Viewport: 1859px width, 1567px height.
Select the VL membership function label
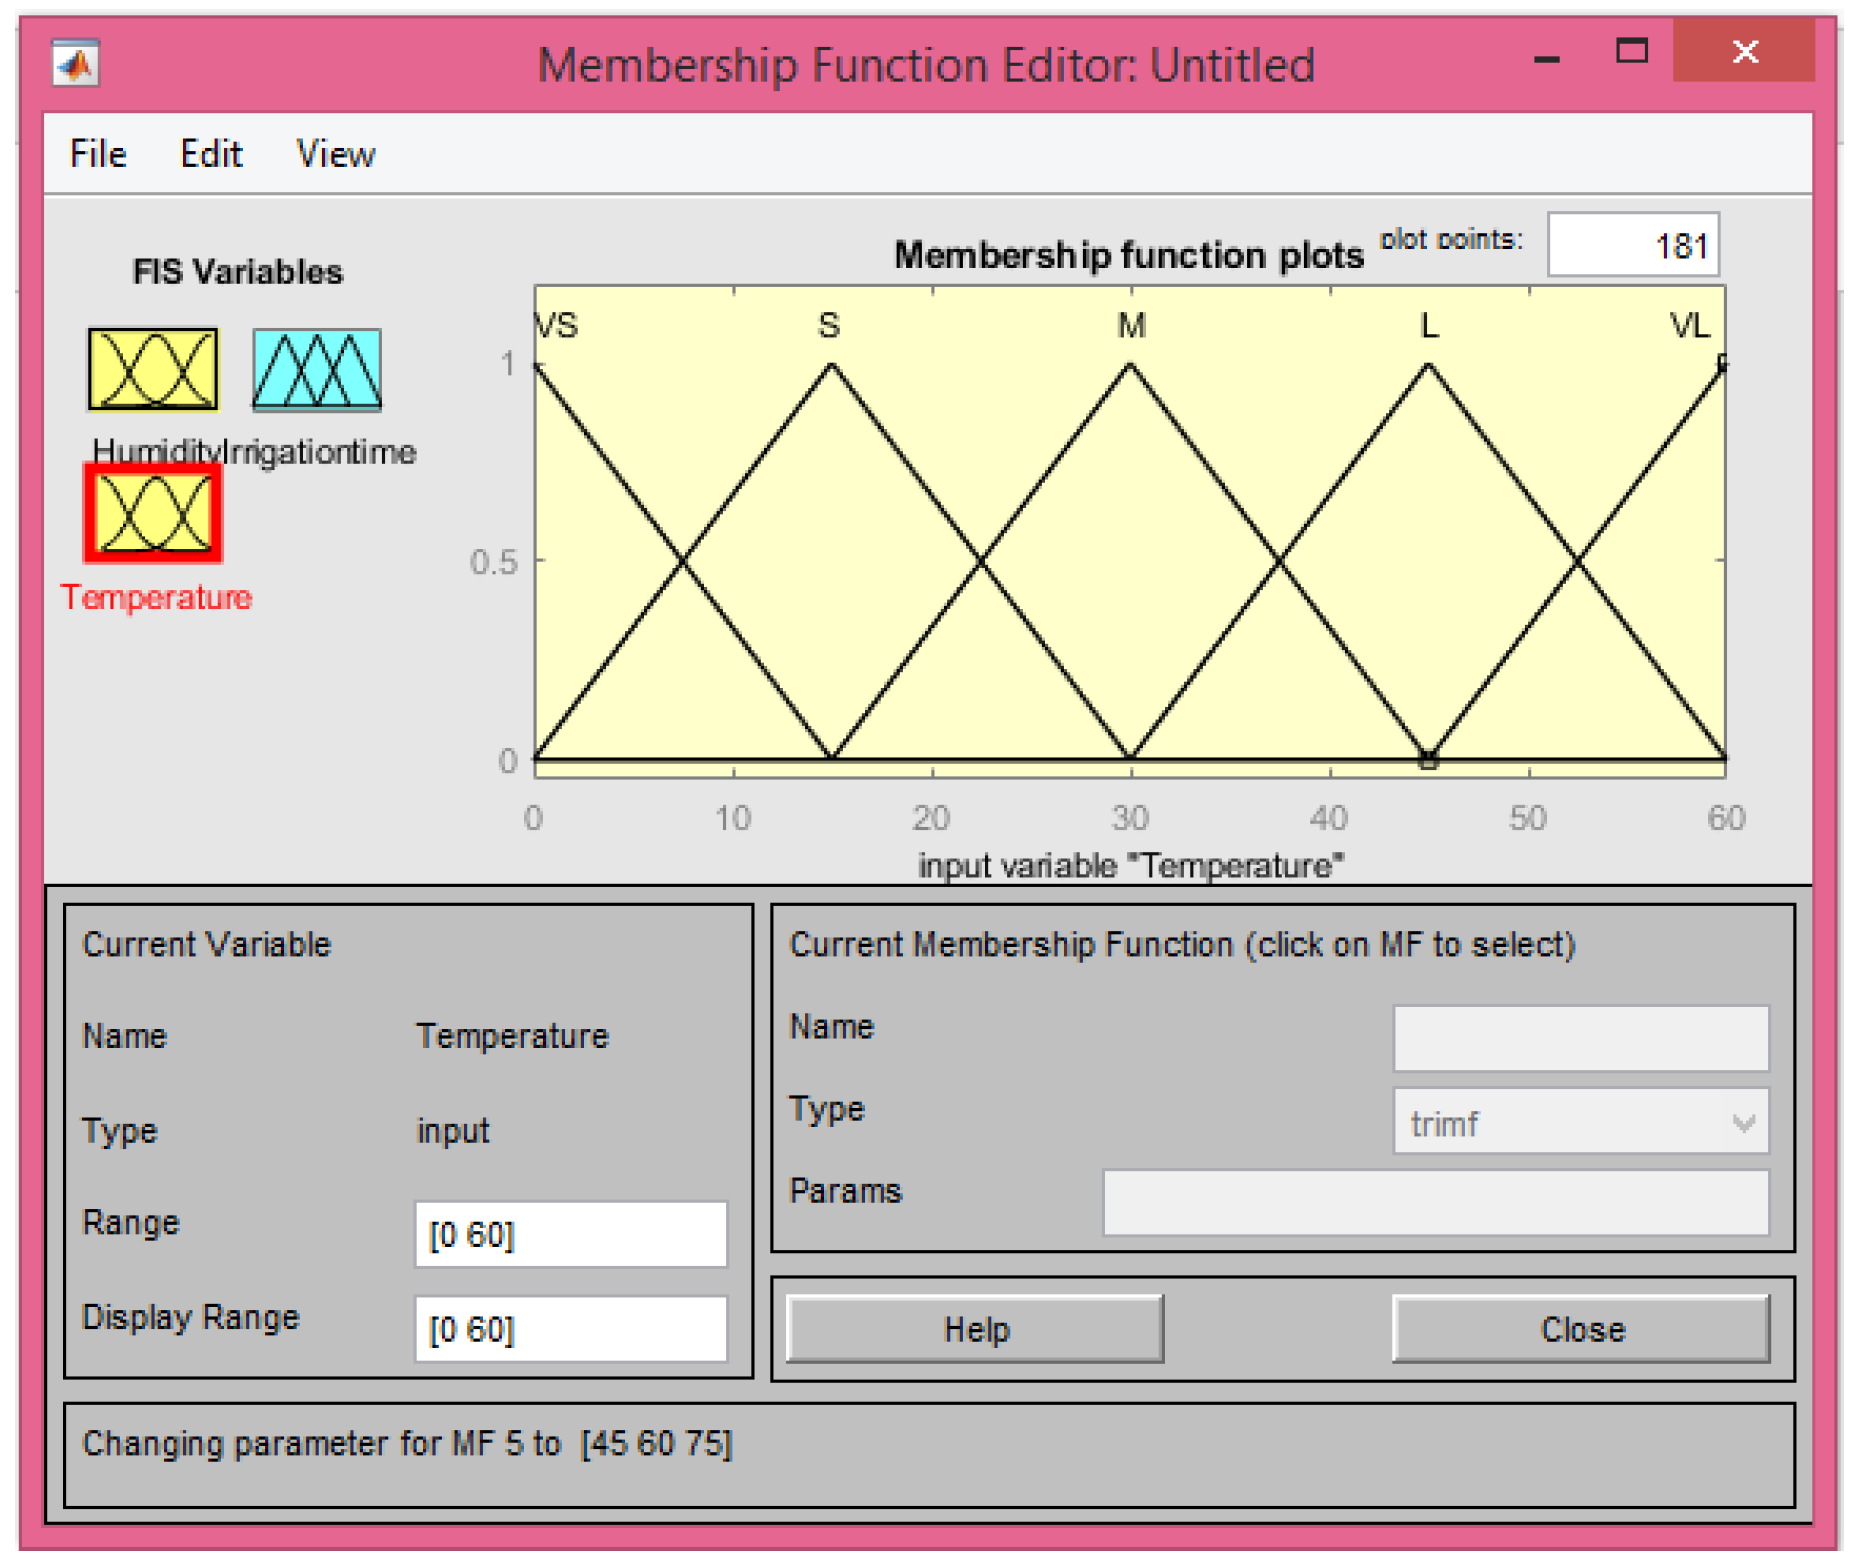click(1689, 326)
